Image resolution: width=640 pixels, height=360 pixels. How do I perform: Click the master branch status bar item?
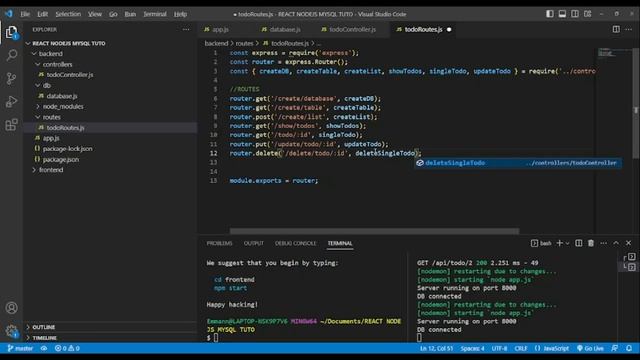20,348
